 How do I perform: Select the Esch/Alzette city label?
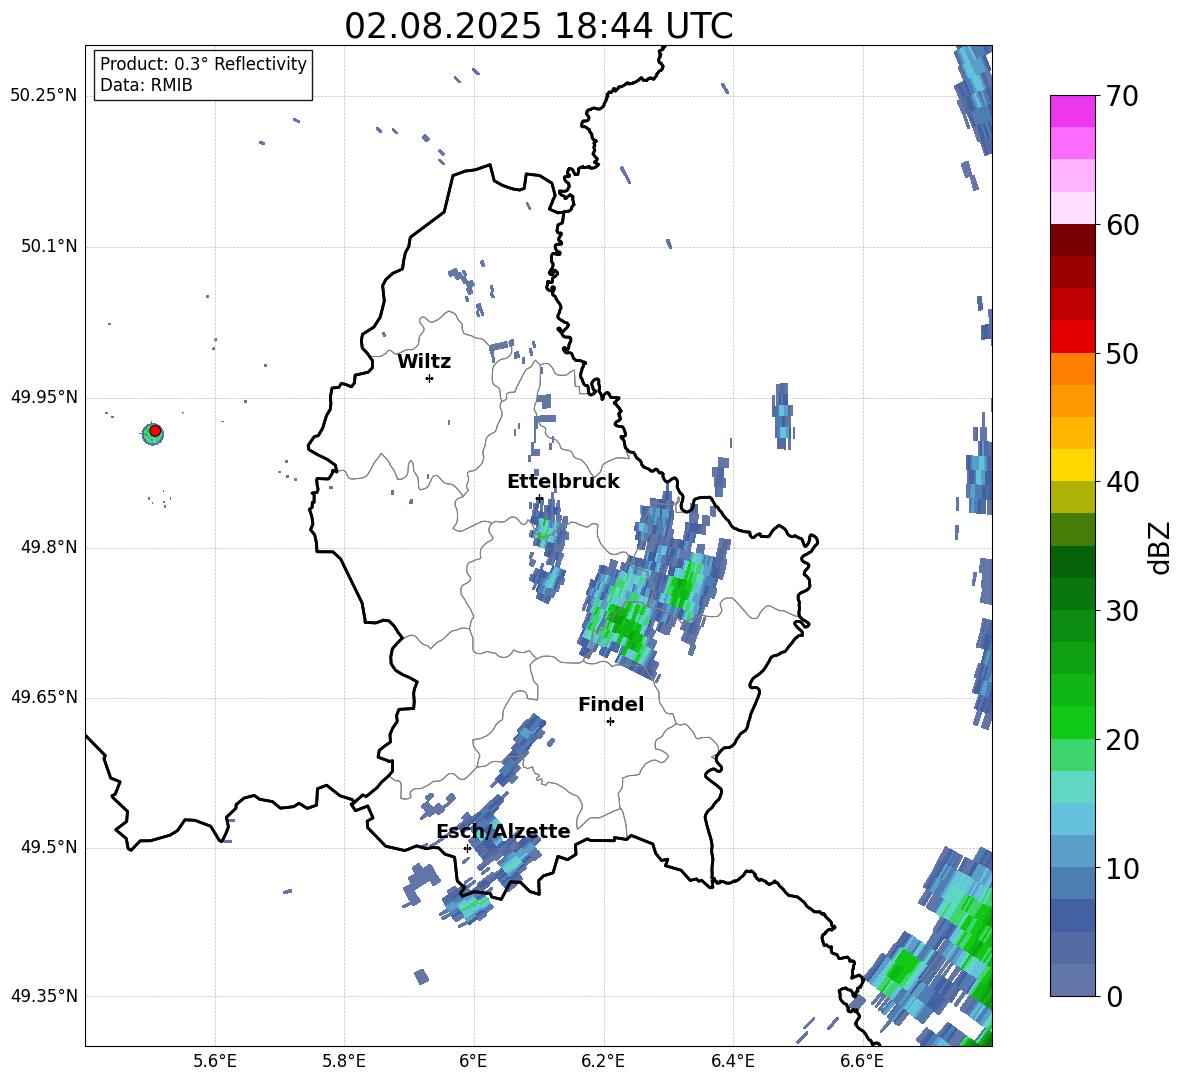click(503, 831)
